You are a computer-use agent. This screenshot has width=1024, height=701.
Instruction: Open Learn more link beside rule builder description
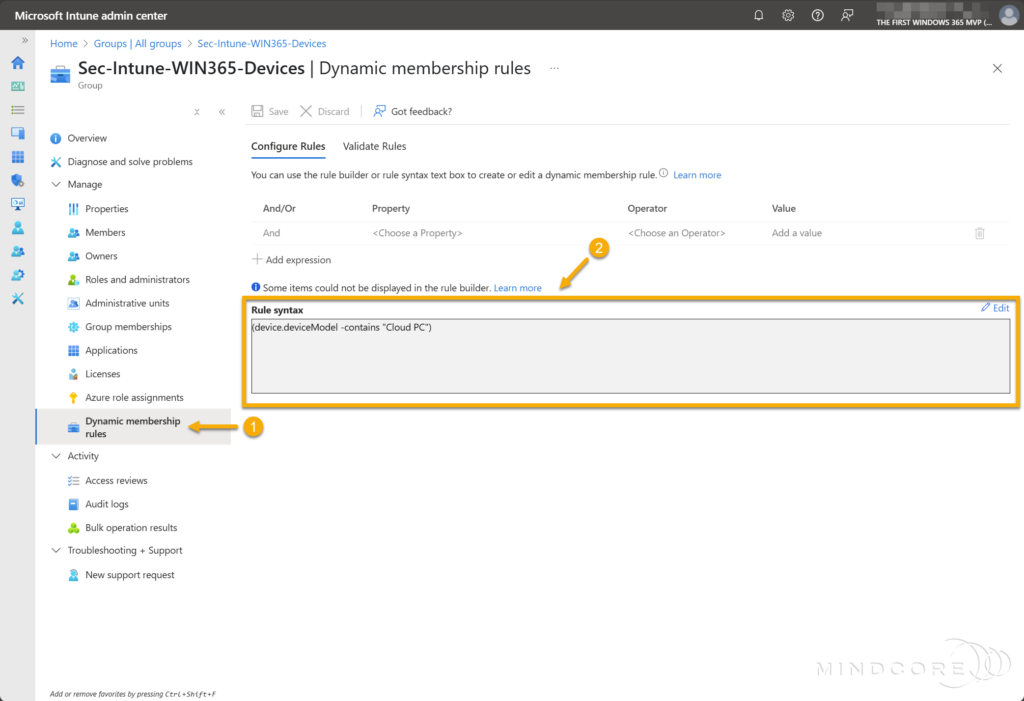pyautogui.click(x=697, y=174)
